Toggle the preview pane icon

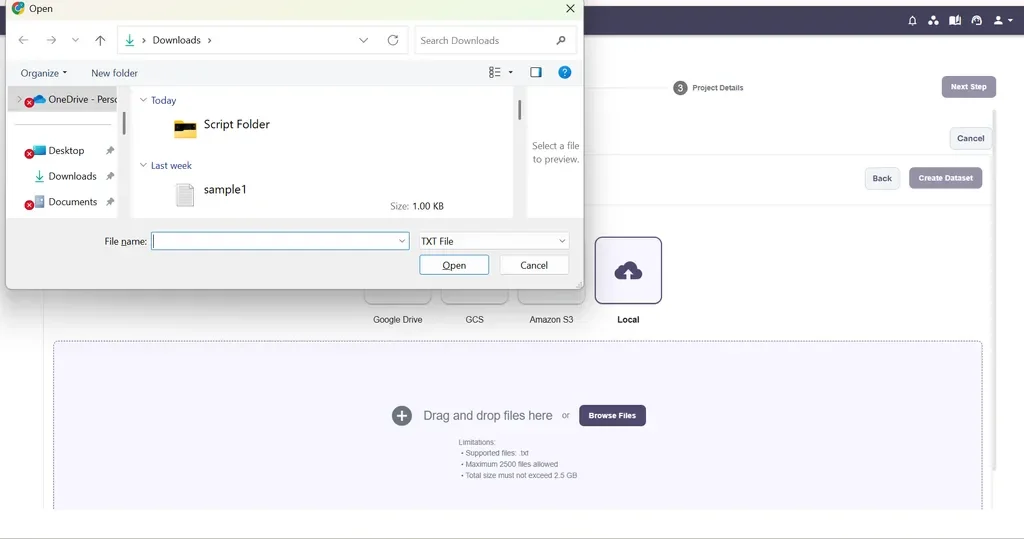tap(536, 73)
